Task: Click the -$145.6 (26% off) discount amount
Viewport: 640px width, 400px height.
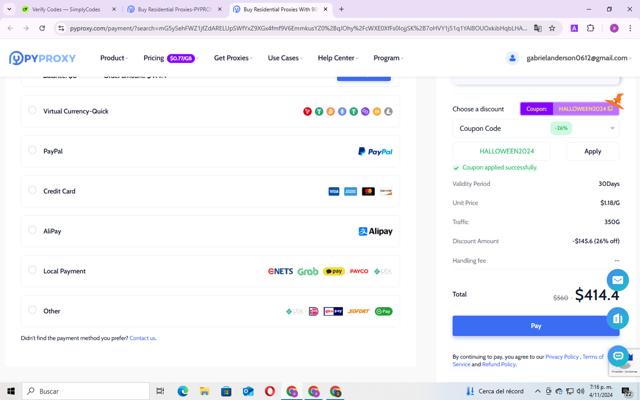Action: pyautogui.click(x=596, y=241)
